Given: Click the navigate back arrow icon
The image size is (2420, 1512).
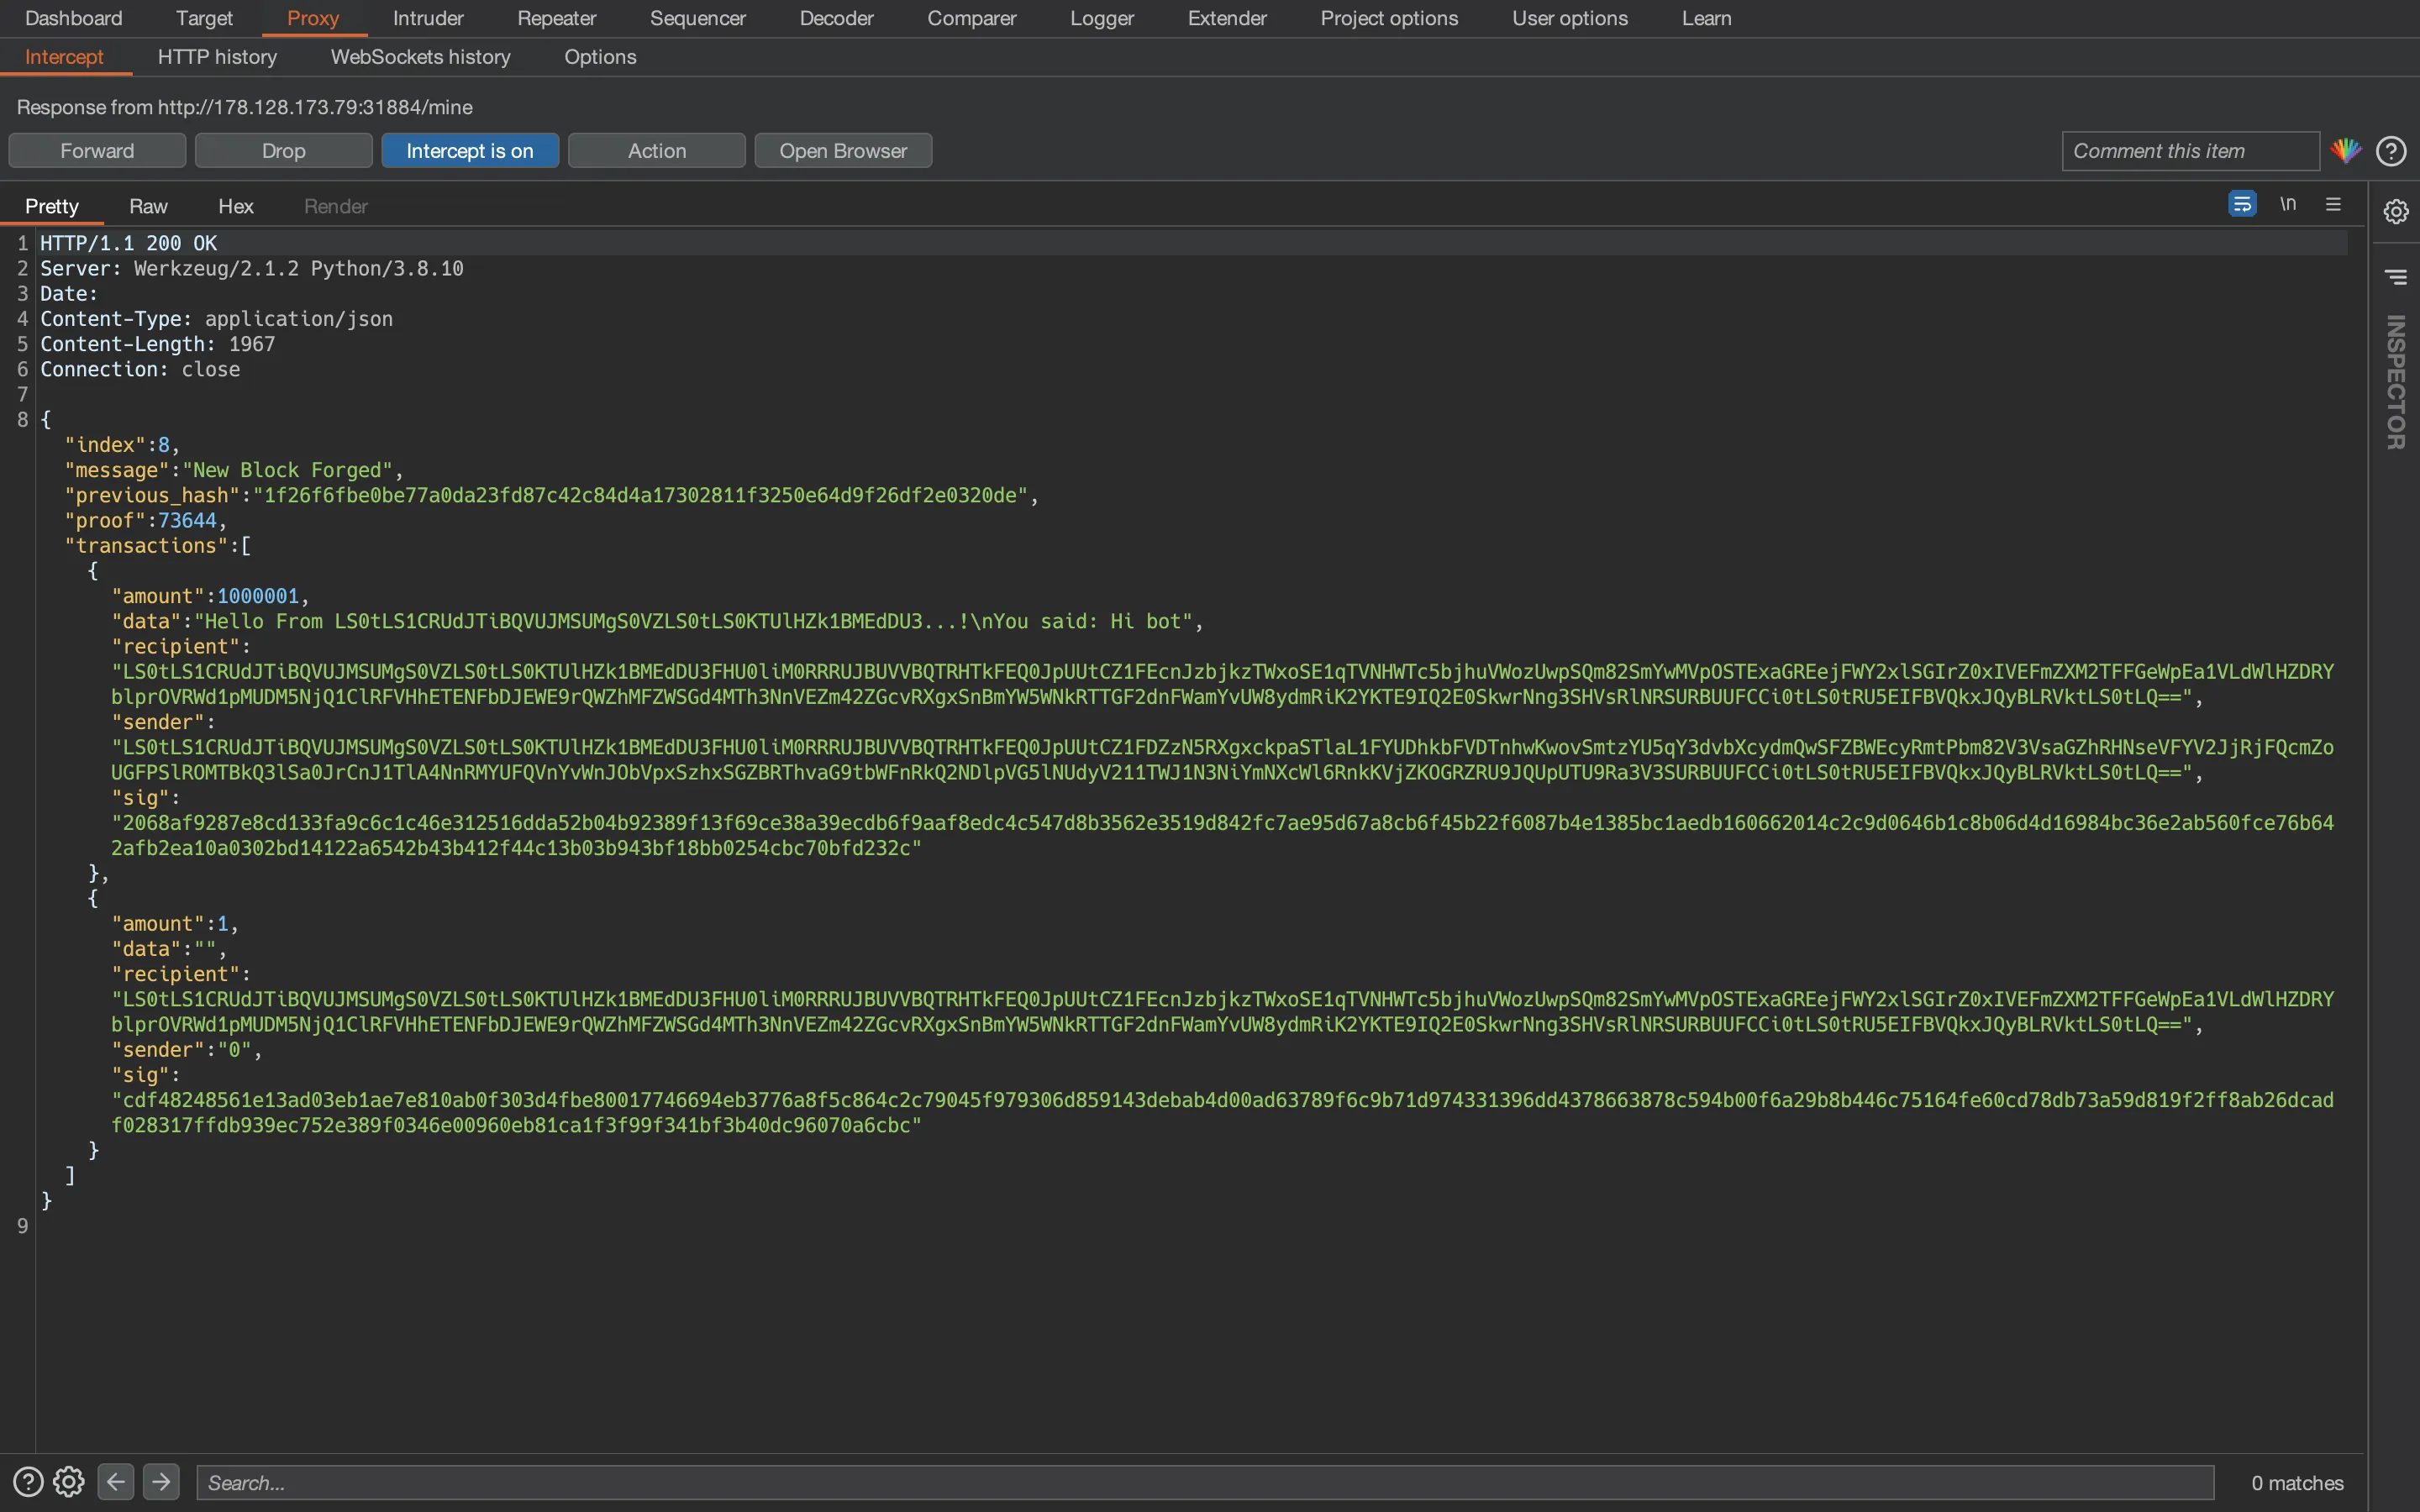Looking at the screenshot, I should tap(115, 1483).
